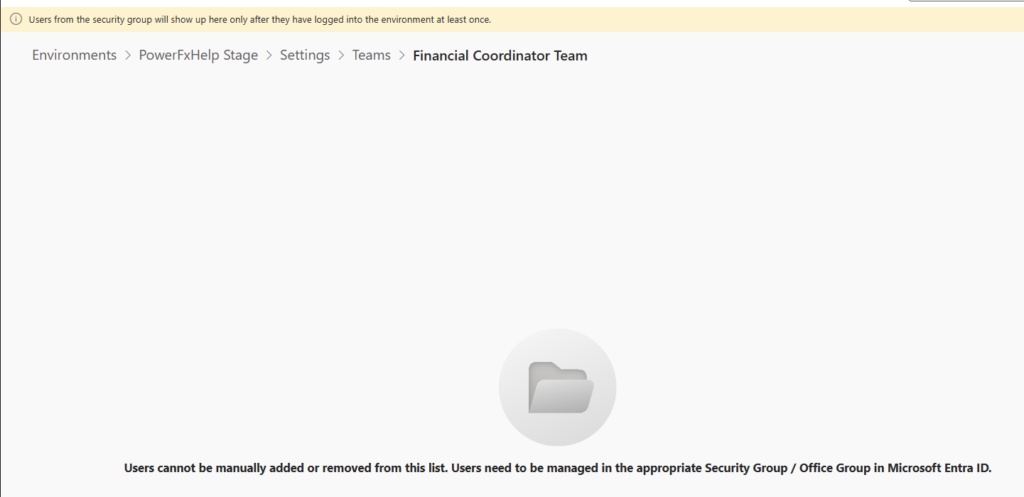Click the chevron after Settings breadcrumb
The height and width of the screenshot is (497, 1024).
[x=341, y=56]
